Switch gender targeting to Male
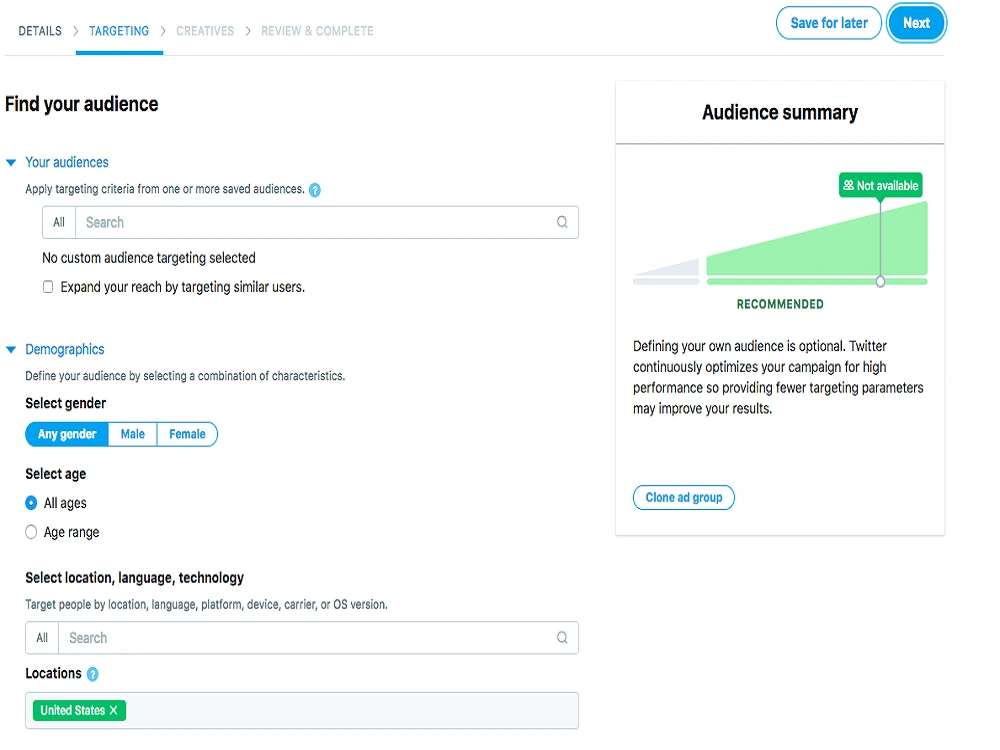 pos(132,434)
